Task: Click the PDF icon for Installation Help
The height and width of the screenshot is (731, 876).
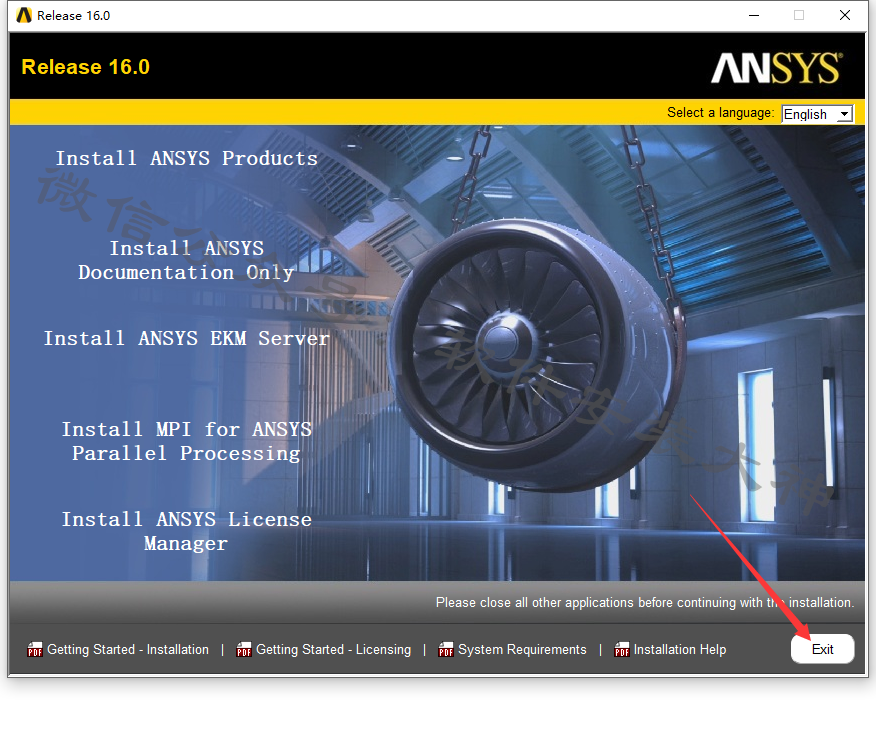Action: coord(622,650)
